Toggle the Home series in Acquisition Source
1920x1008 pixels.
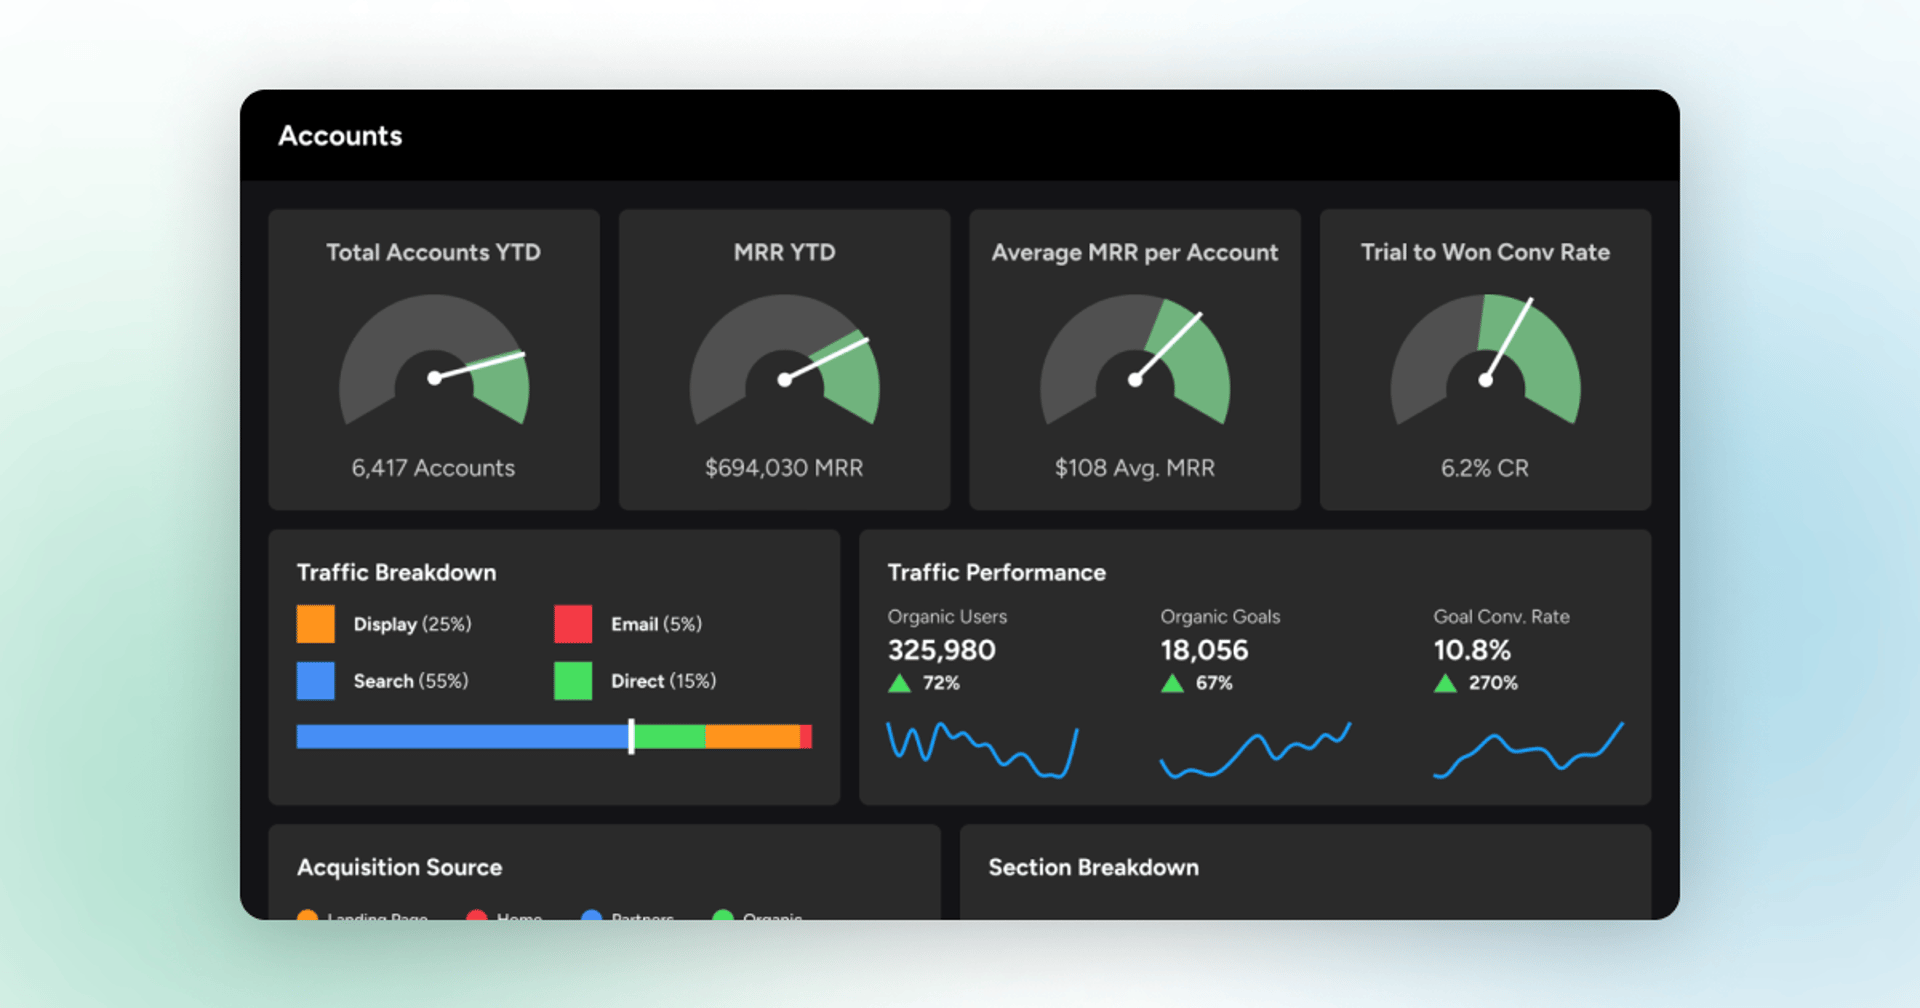[476, 917]
